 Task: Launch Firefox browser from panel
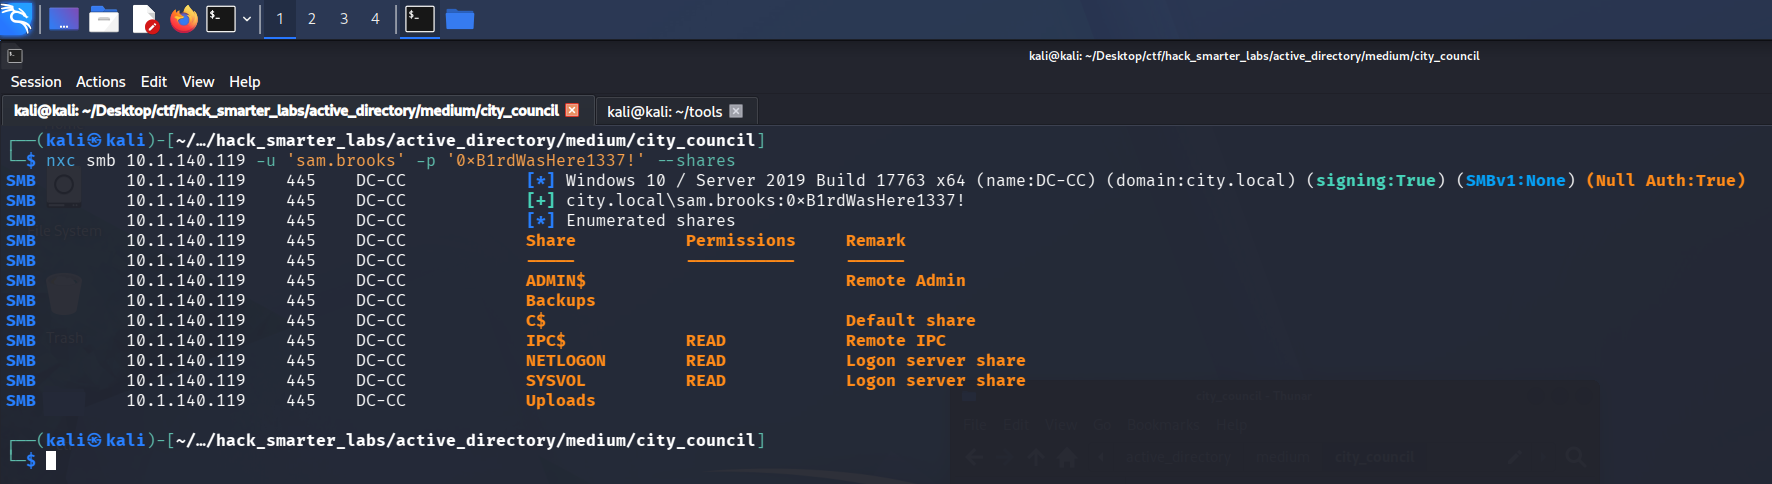(x=184, y=19)
